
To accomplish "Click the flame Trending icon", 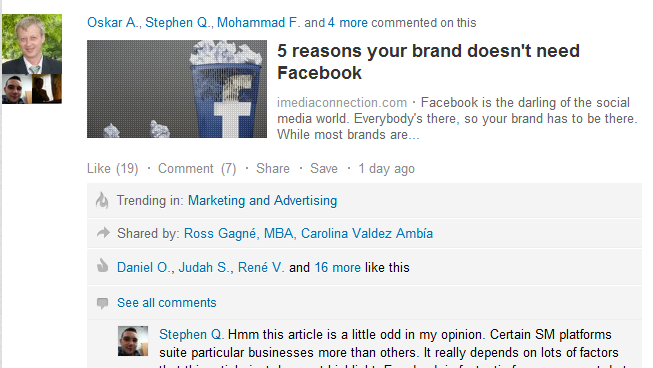I will coord(102,200).
